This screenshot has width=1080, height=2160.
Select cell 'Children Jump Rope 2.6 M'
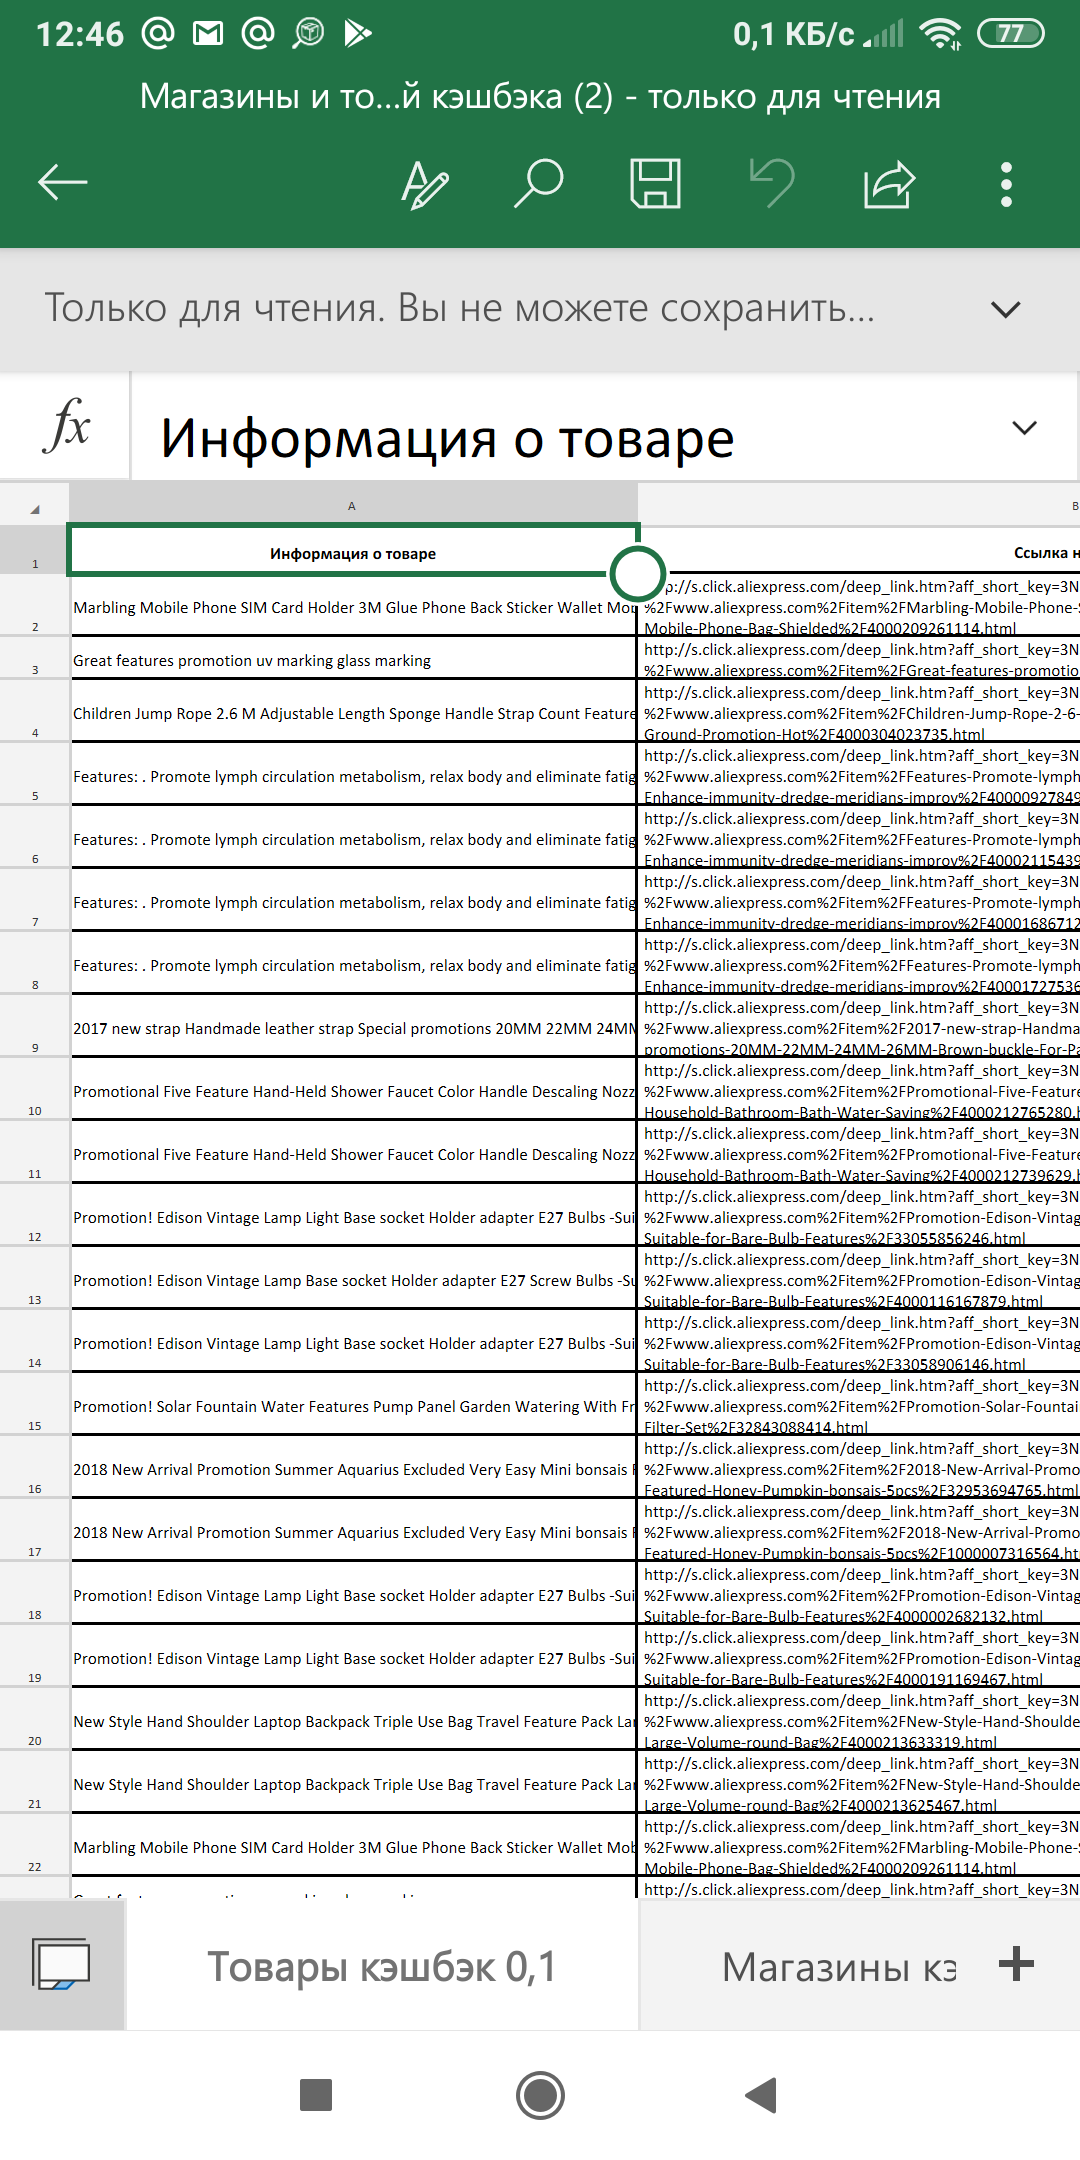353,712
